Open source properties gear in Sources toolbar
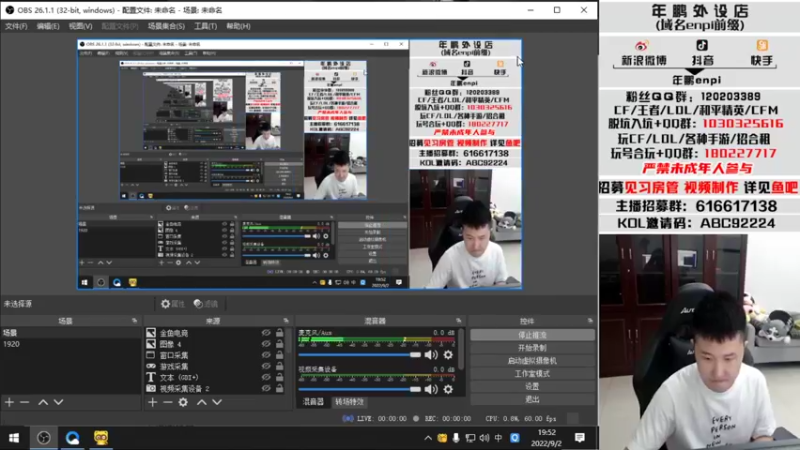The width and height of the screenshot is (800, 450). (183, 402)
